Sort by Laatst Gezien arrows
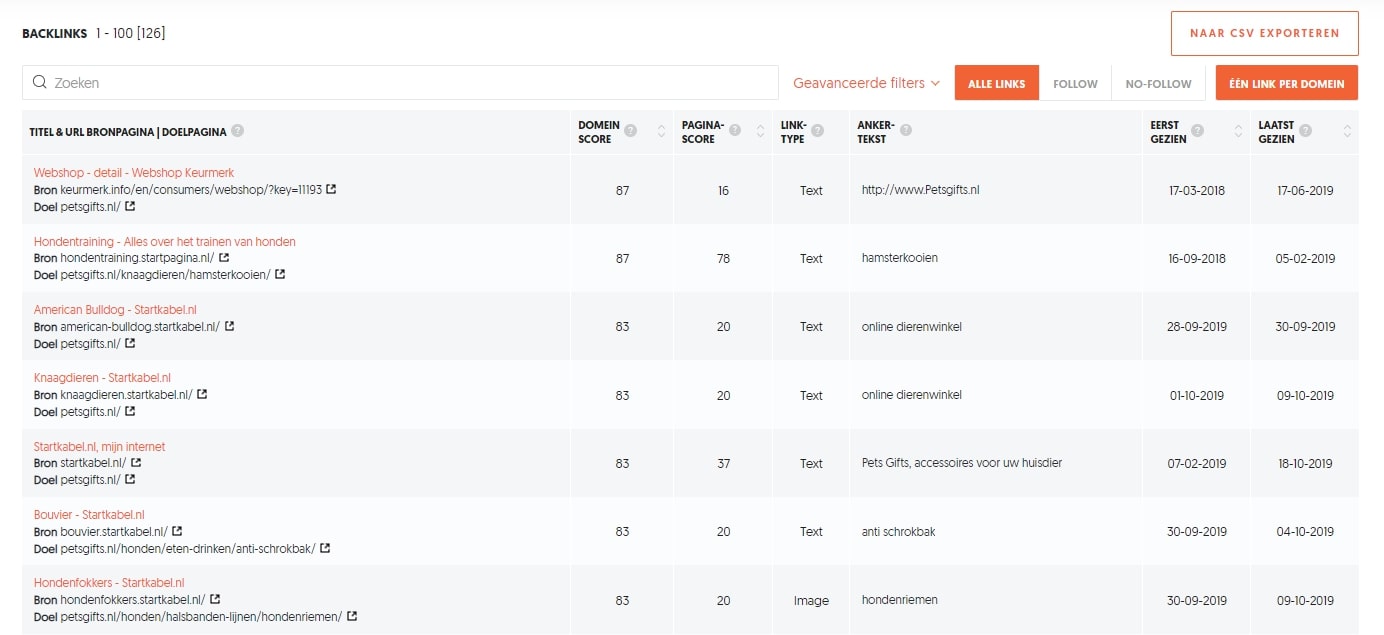Screen dimensions: 1384x635 point(1347,131)
